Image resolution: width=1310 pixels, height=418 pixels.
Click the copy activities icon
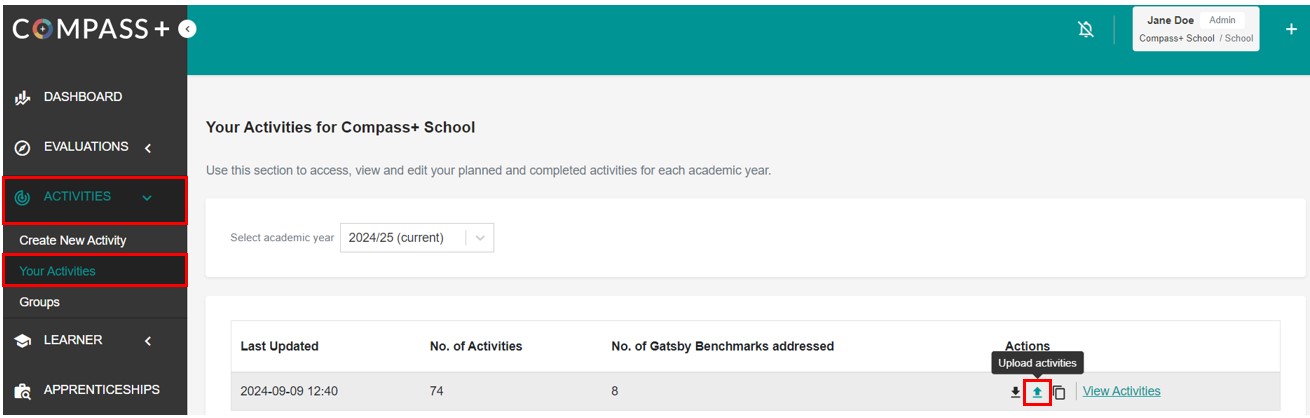[x=1059, y=392]
